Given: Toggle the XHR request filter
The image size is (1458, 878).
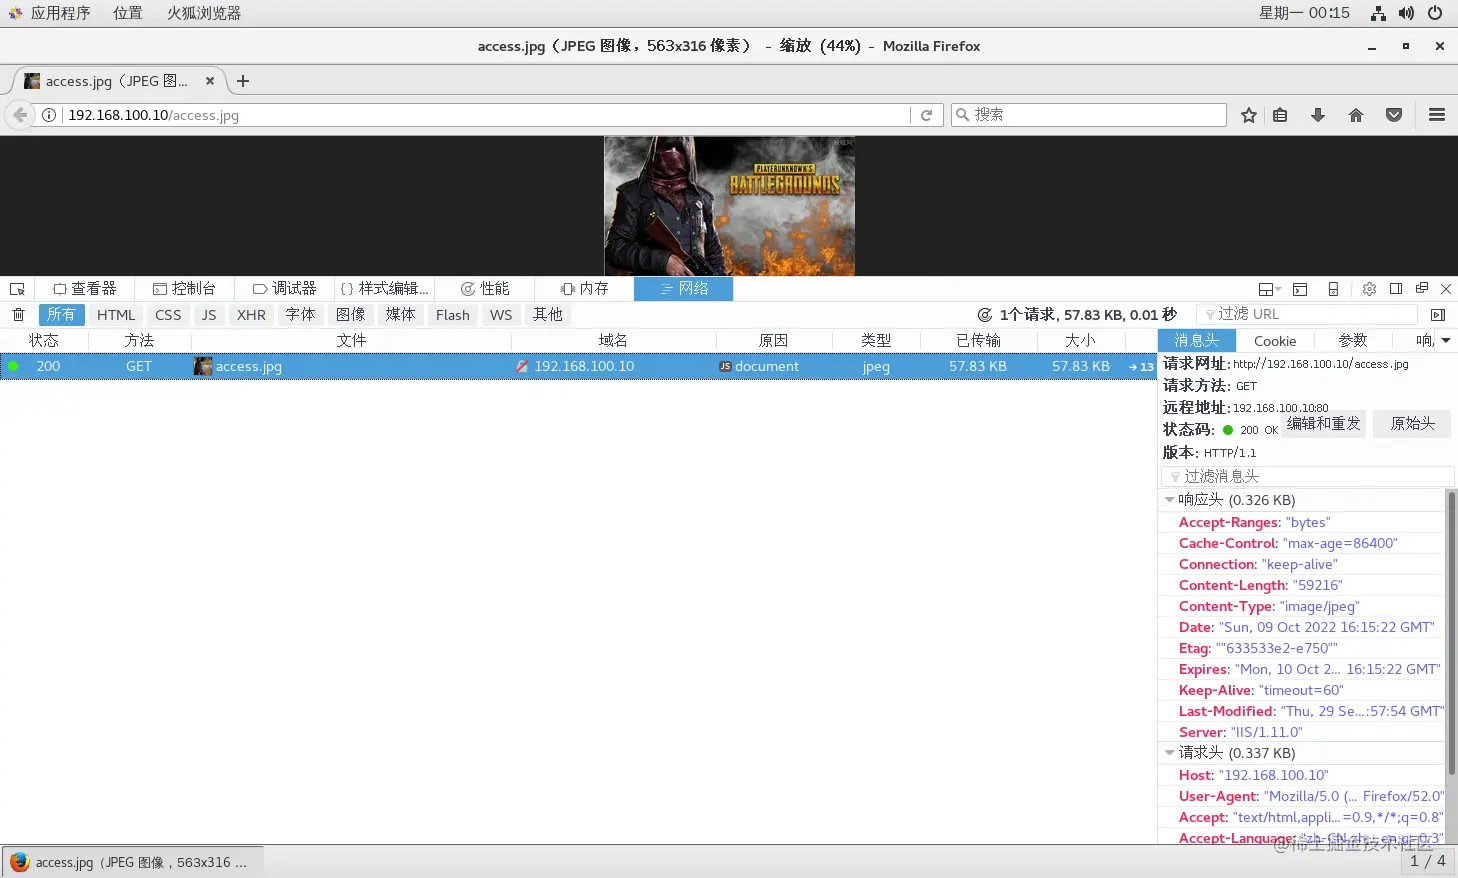Looking at the screenshot, I should point(251,315).
